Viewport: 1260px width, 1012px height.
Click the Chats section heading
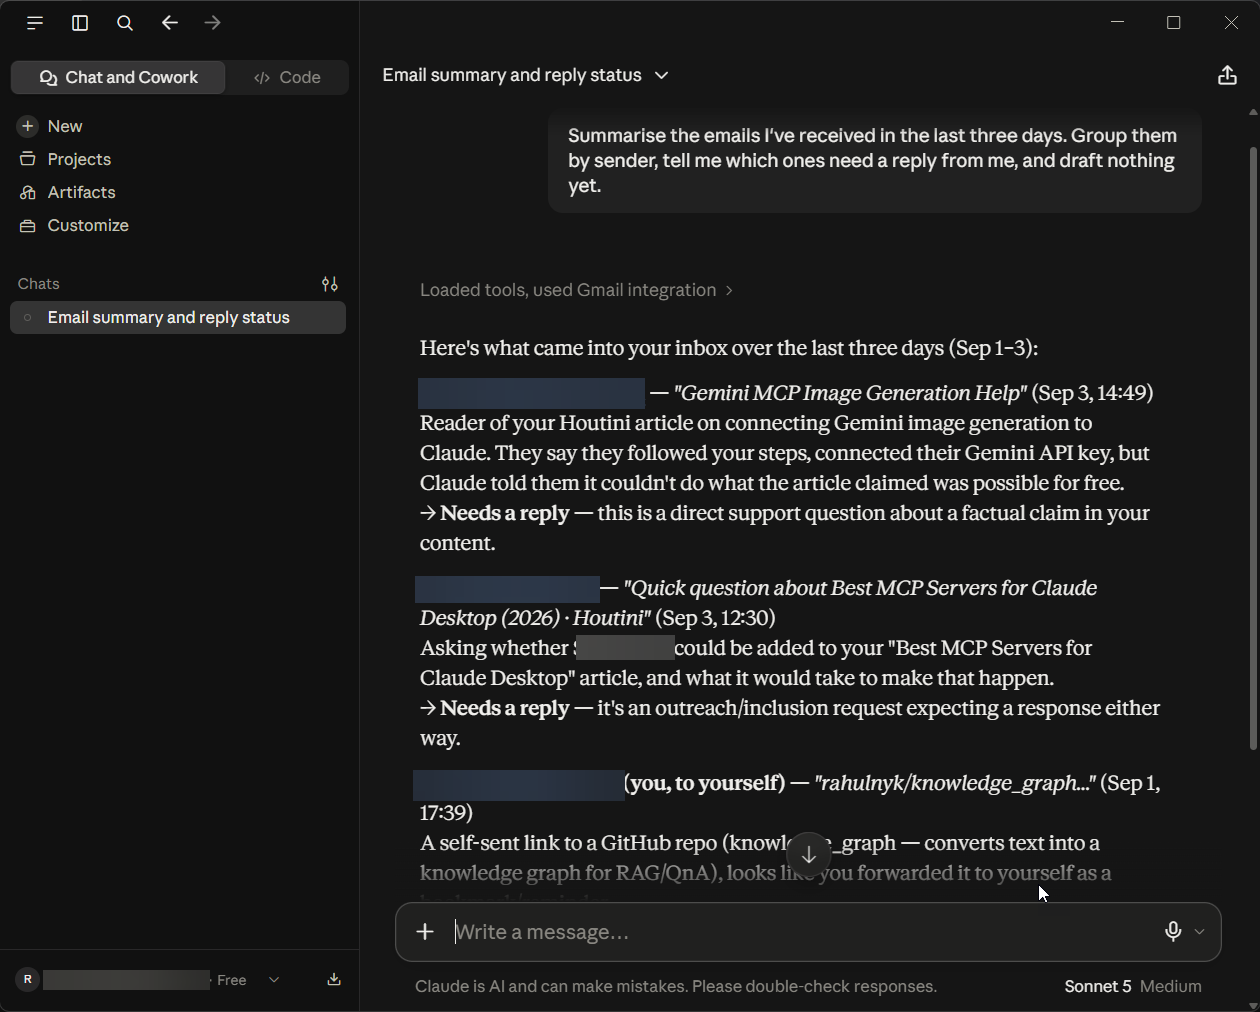coord(39,284)
